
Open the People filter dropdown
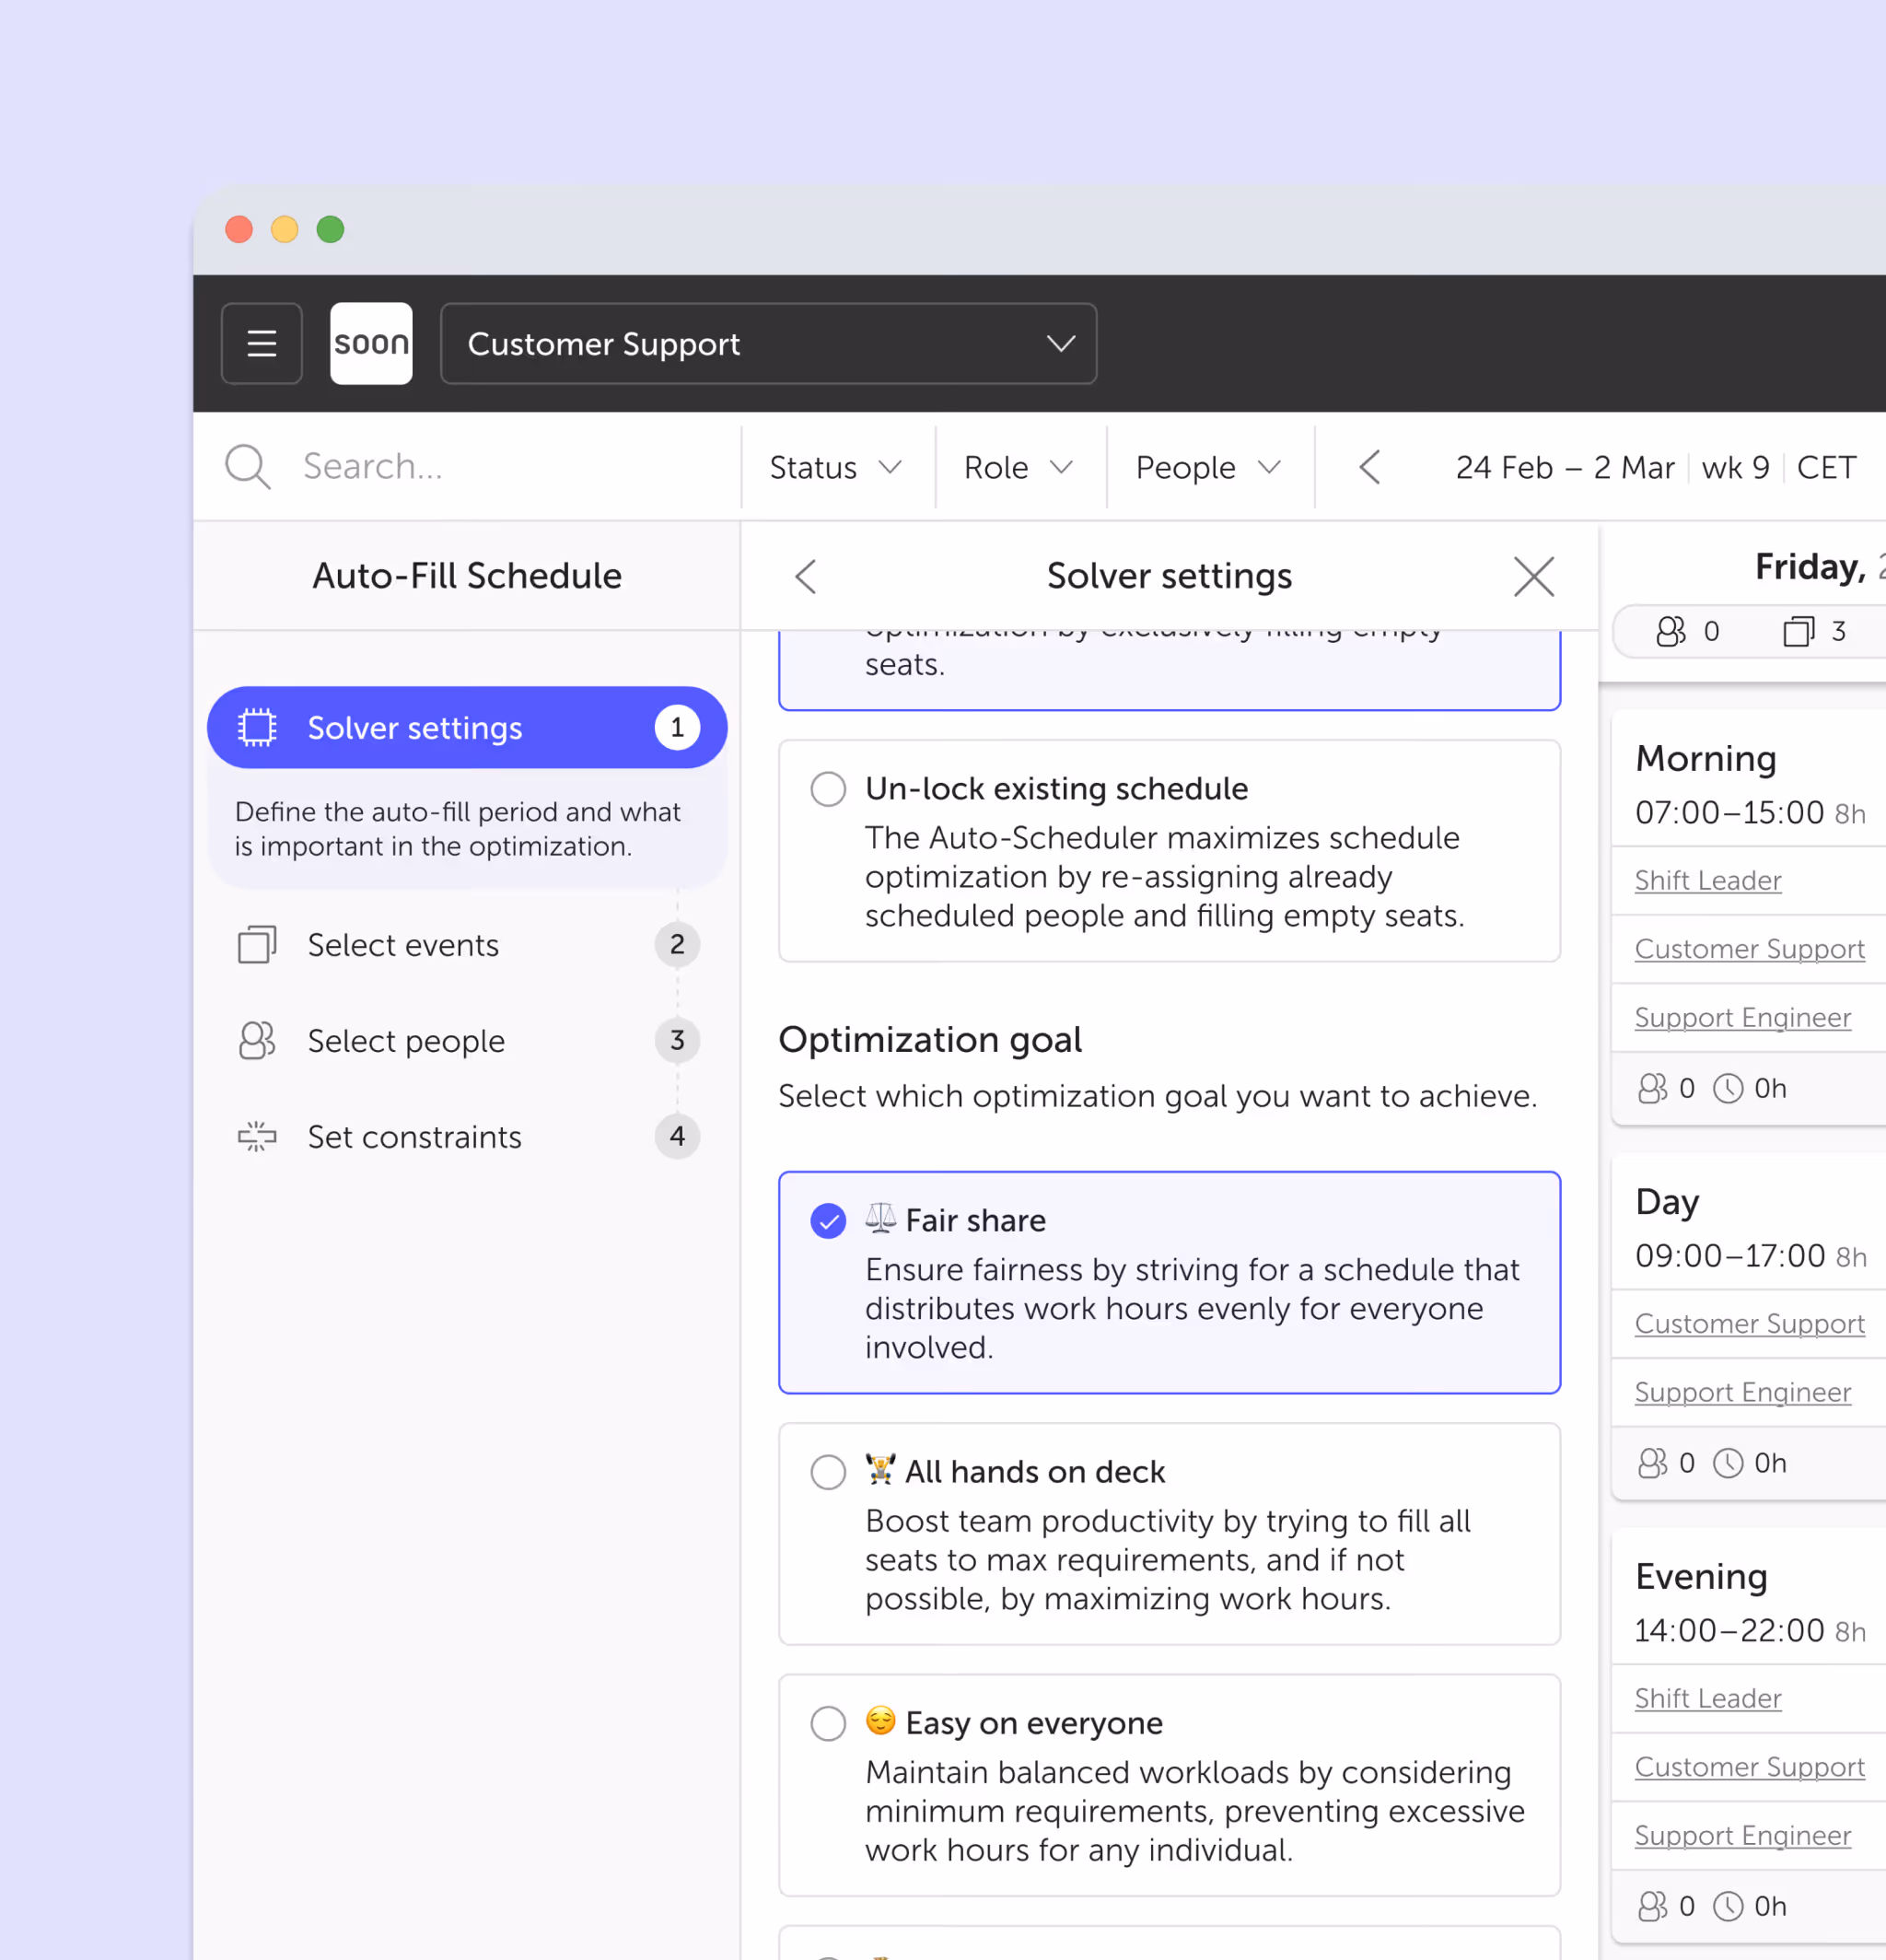[1208, 466]
